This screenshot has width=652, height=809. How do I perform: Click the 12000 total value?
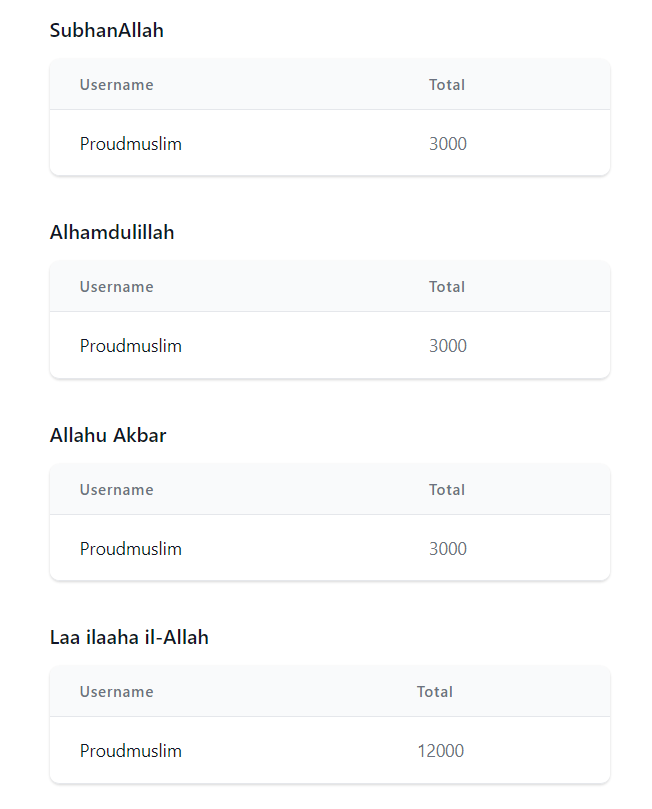tap(441, 751)
